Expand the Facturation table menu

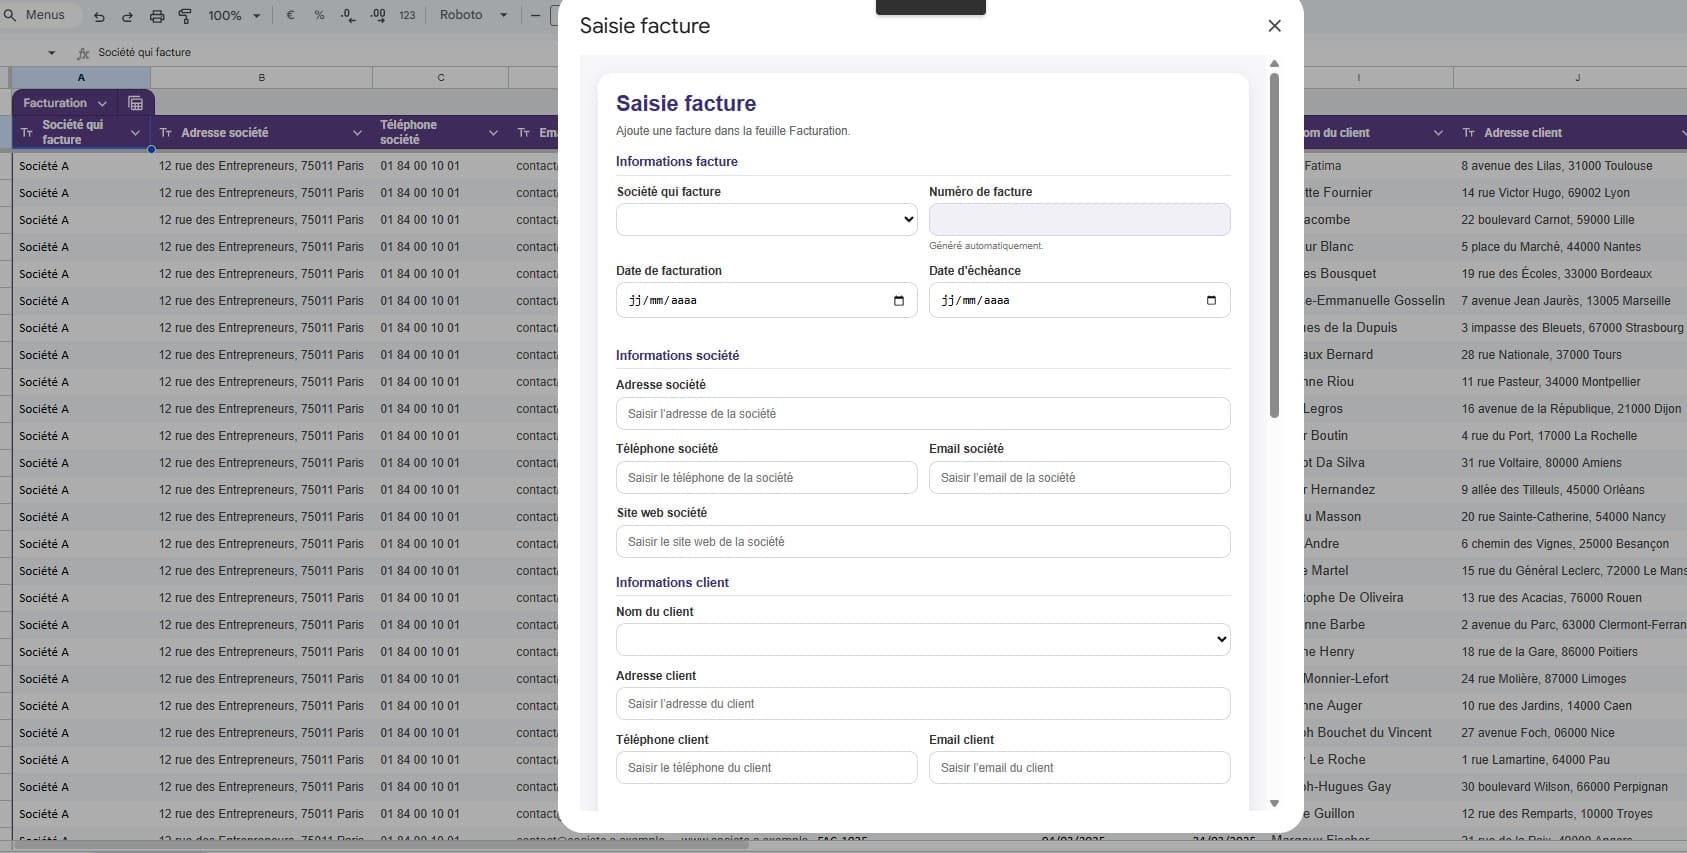(102, 103)
